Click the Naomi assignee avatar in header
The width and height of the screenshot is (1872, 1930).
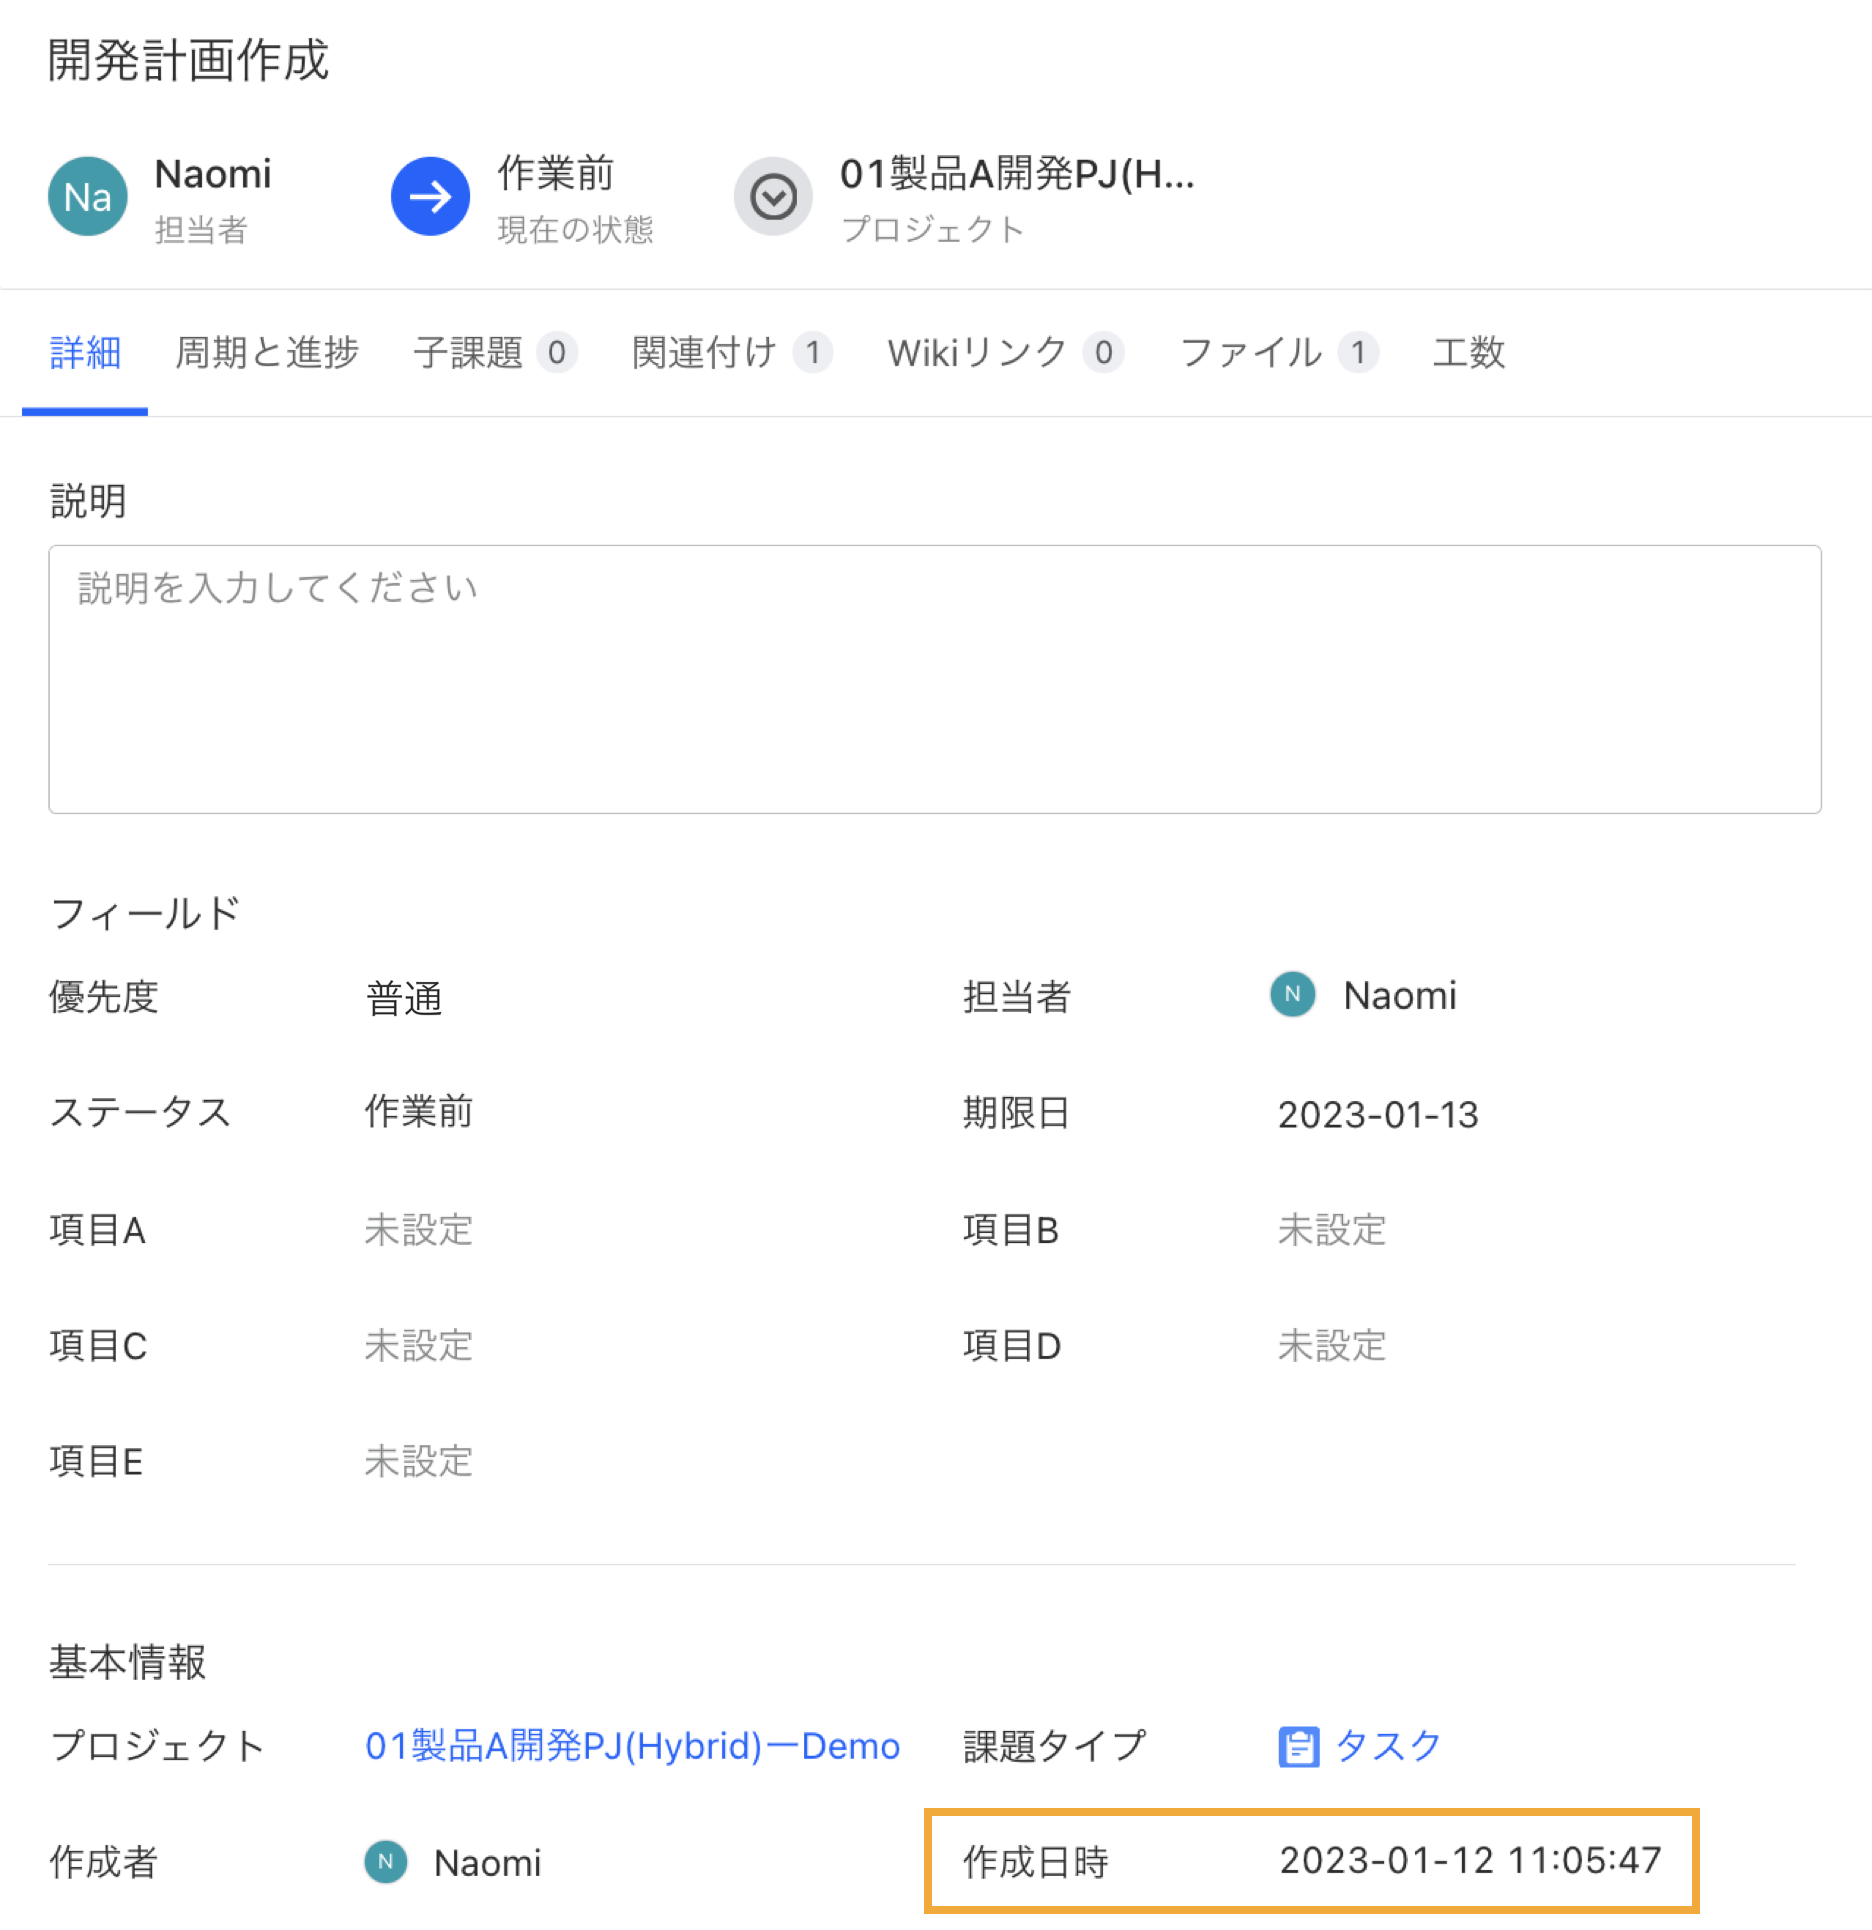(x=87, y=197)
